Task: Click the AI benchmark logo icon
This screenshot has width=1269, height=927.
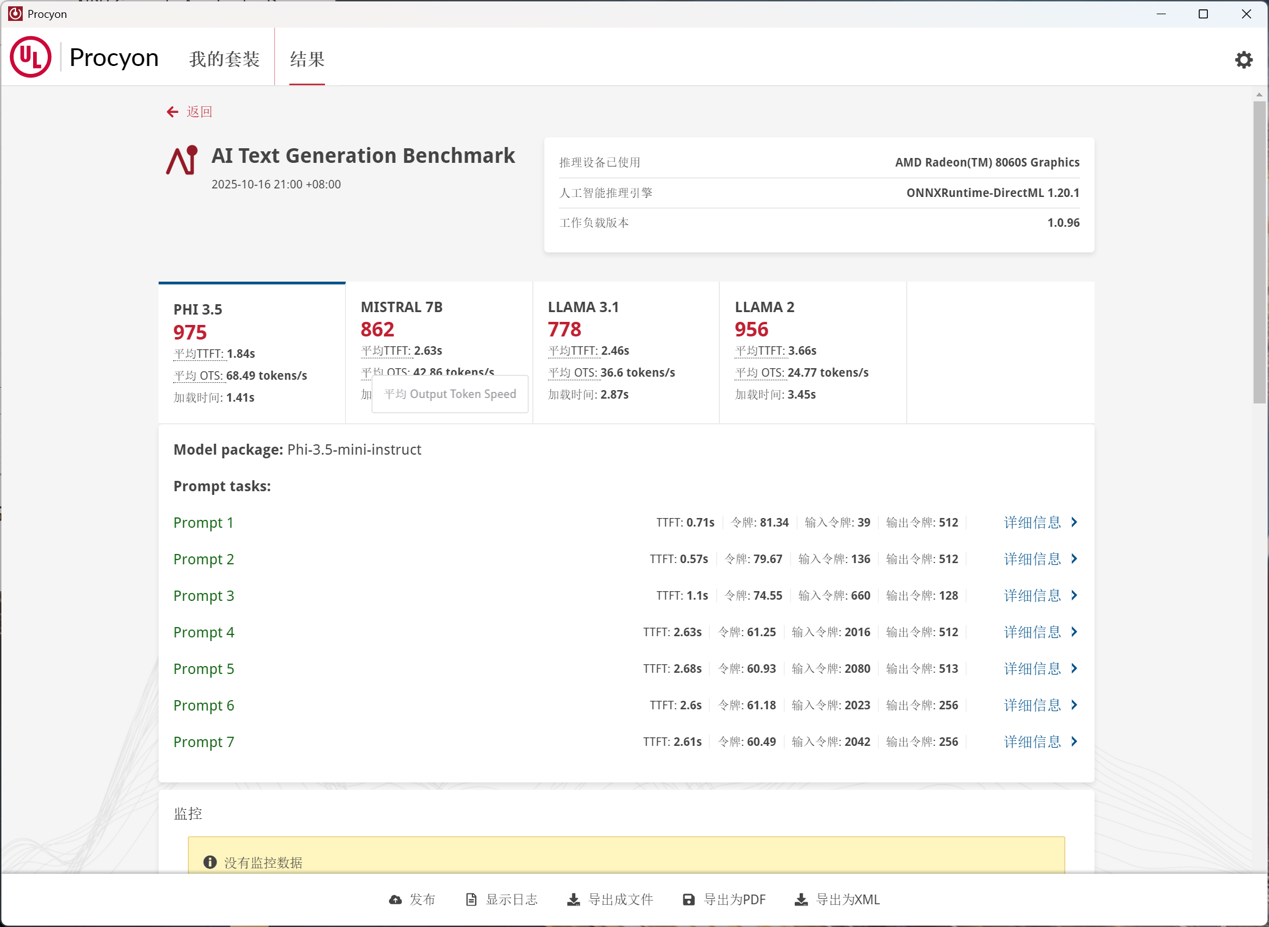Action: click(x=182, y=160)
